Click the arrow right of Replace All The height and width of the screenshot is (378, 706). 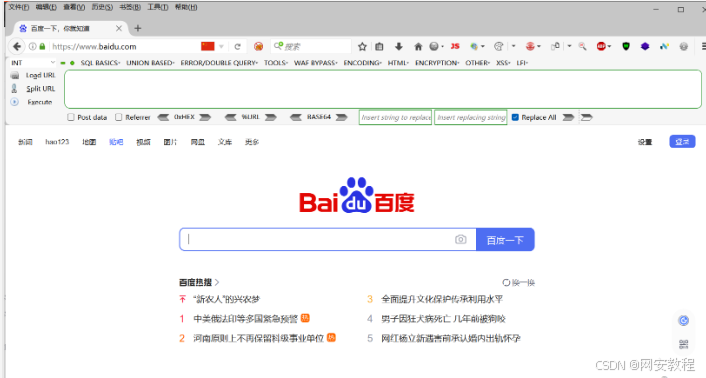pyautogui.click(x=569, y=117)
